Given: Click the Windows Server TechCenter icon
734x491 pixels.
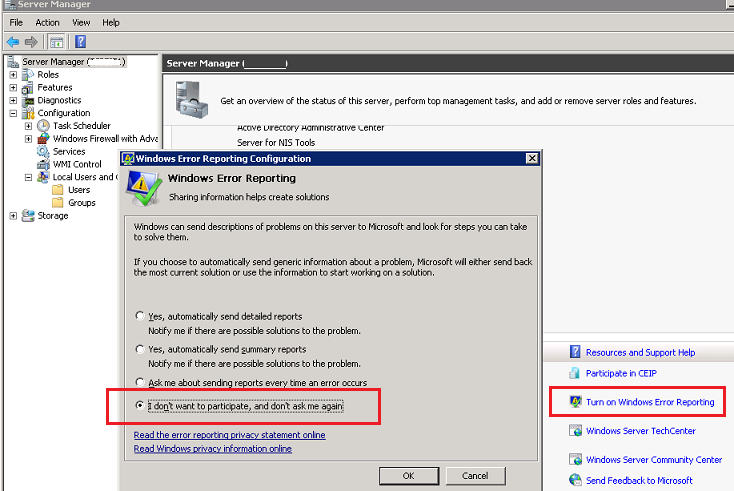Looking at the screenshot, I should tap(575, 431).
